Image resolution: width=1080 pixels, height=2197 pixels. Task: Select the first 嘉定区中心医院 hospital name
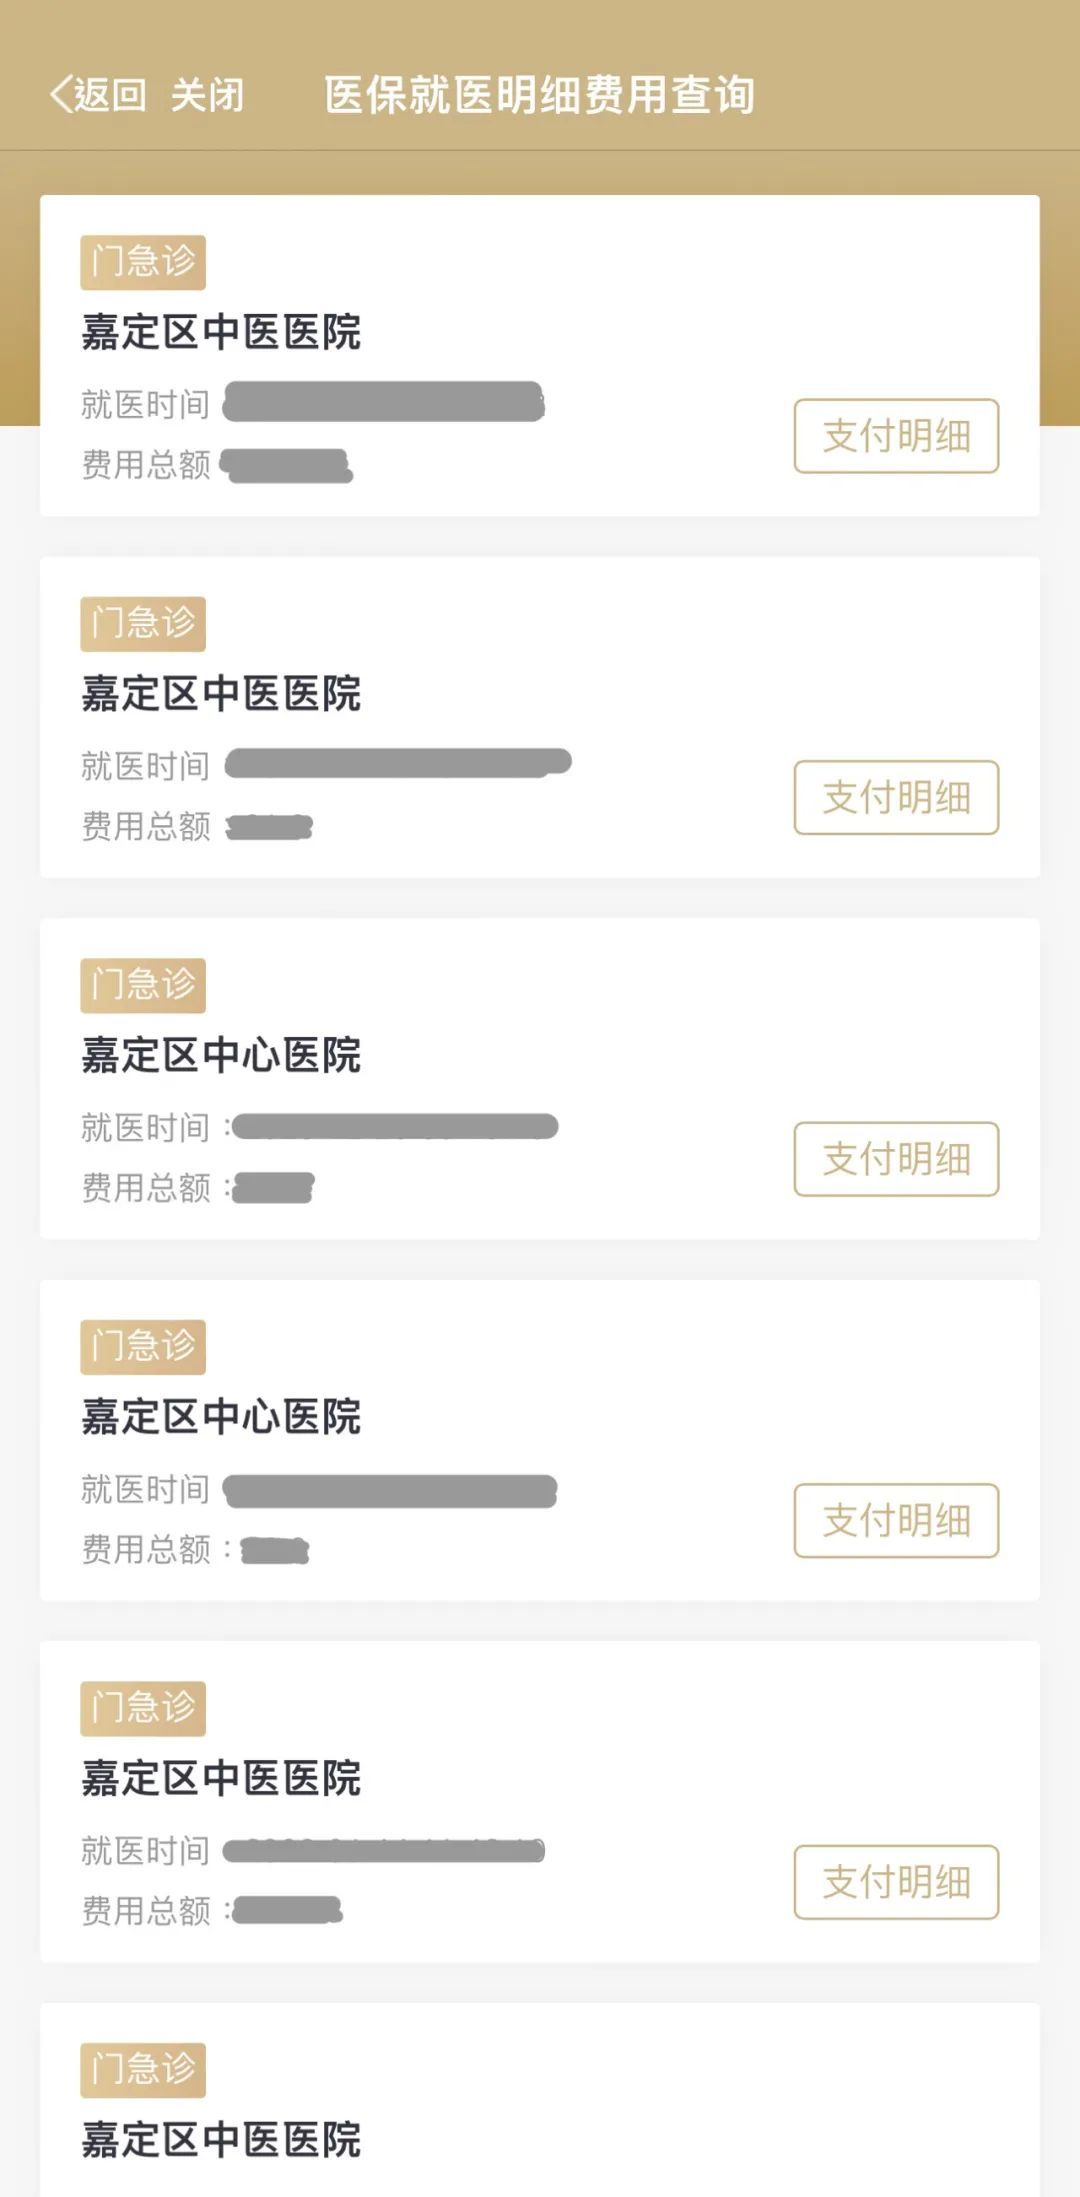click(221, 1055)
